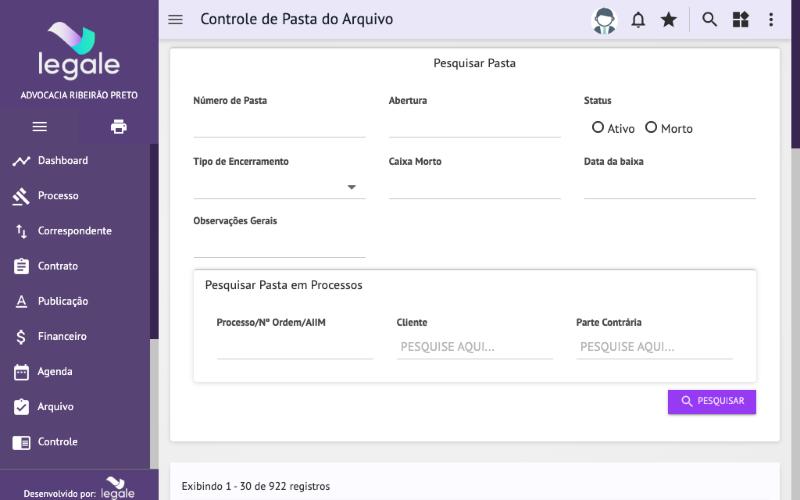Click the Correspondente arrows icon
Viewport: 800px width, 500px height.
[21, 231]
